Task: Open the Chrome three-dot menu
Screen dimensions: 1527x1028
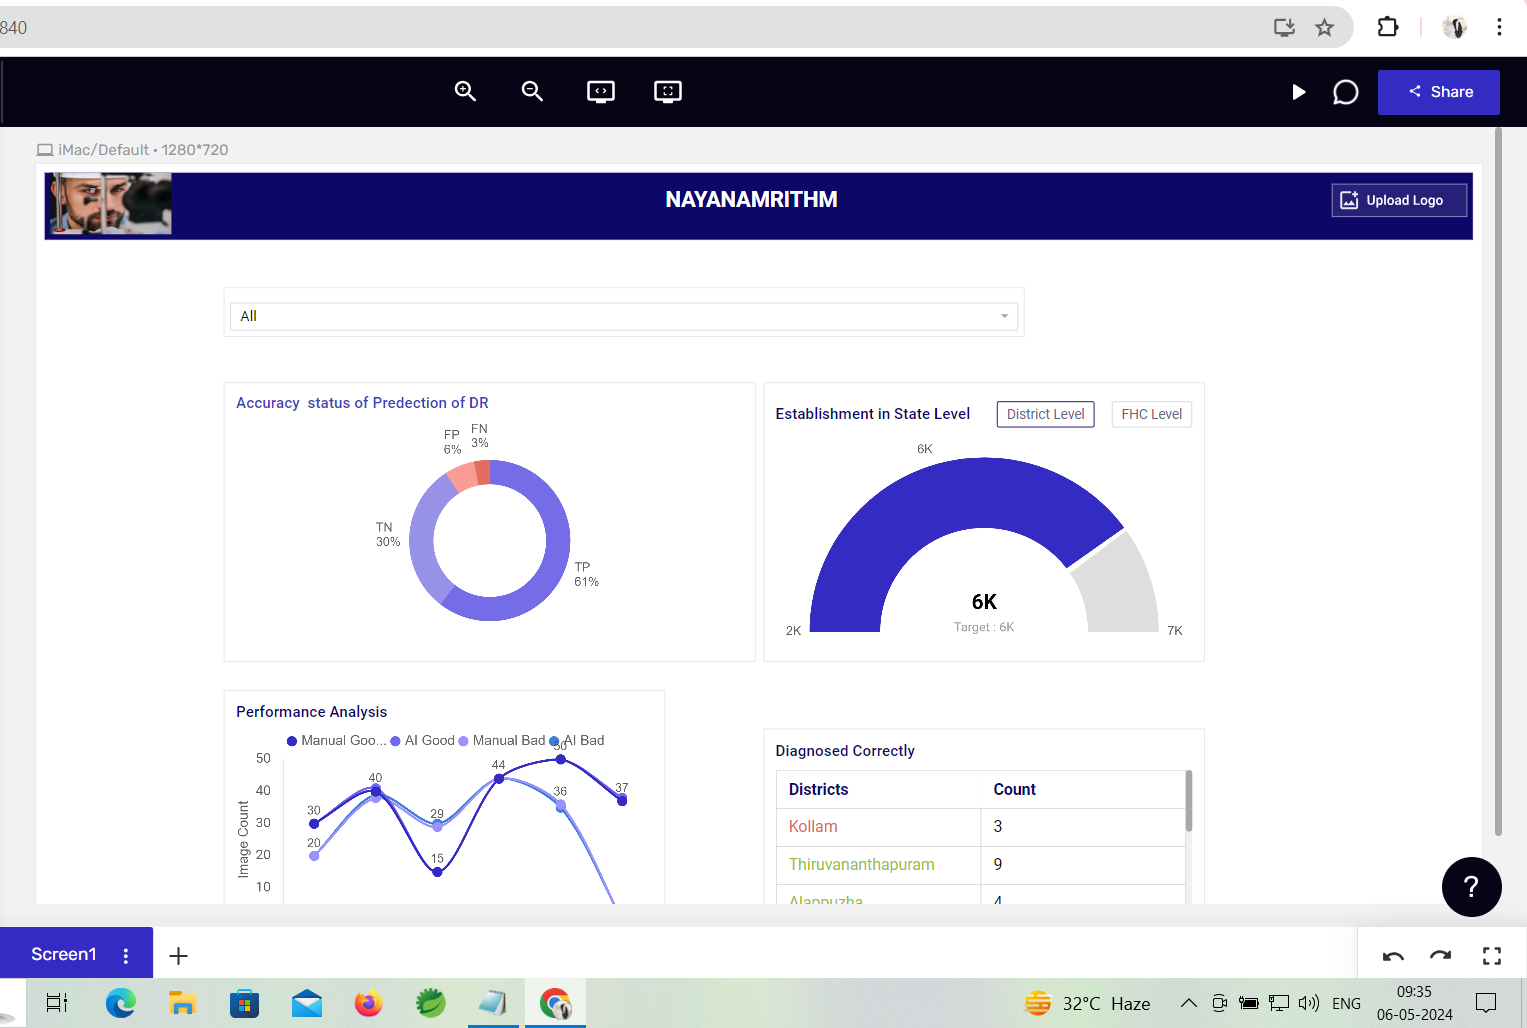Action: pos(1499,27)
